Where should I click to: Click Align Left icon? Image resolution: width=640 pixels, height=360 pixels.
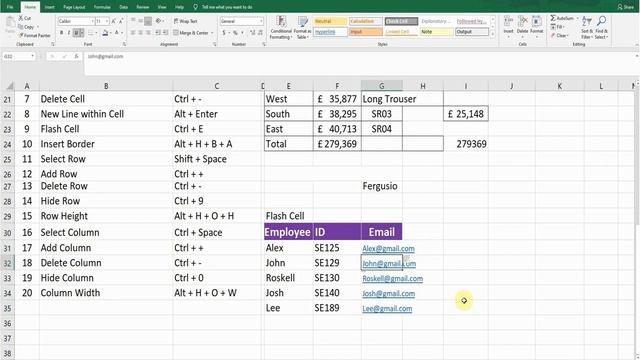click(133, 33)
